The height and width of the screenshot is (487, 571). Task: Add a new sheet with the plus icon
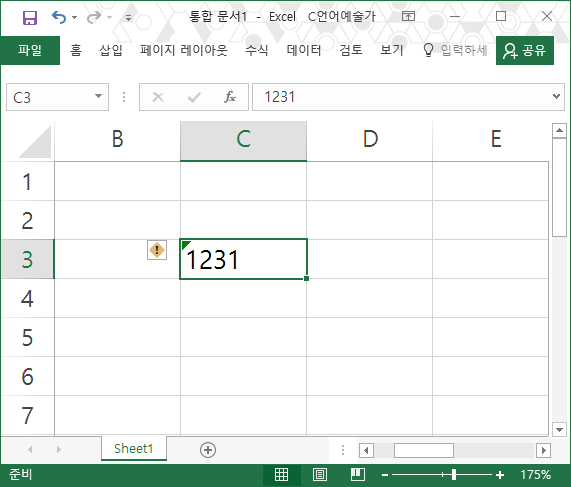[208, 450]
